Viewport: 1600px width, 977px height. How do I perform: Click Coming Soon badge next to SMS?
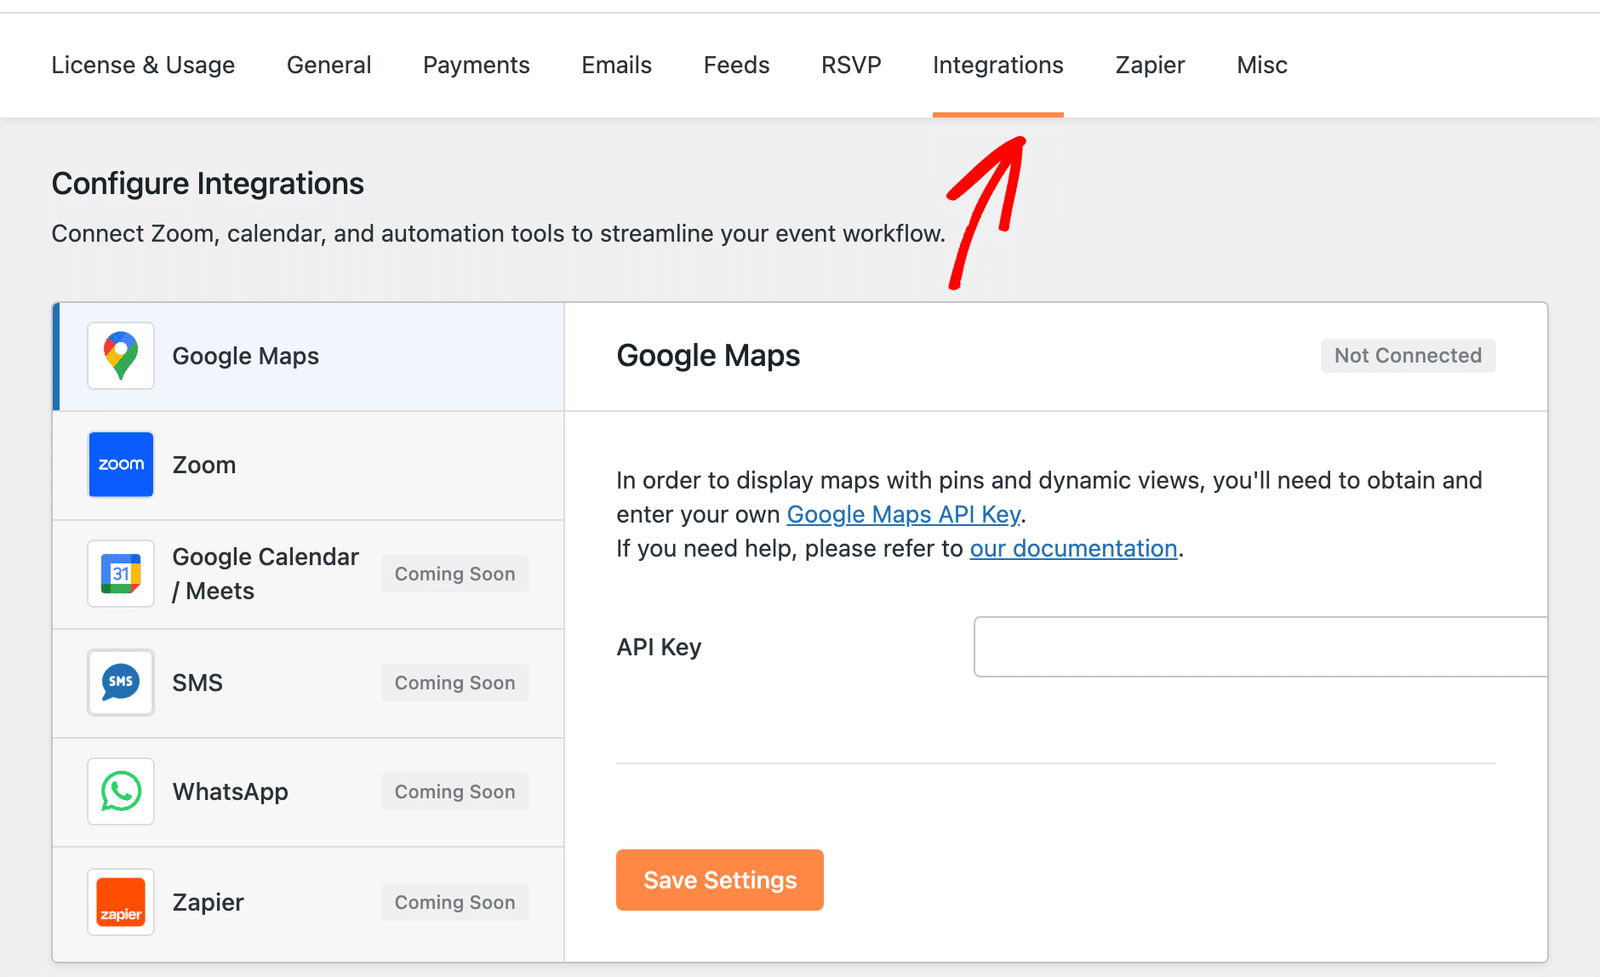coord(455,683)
